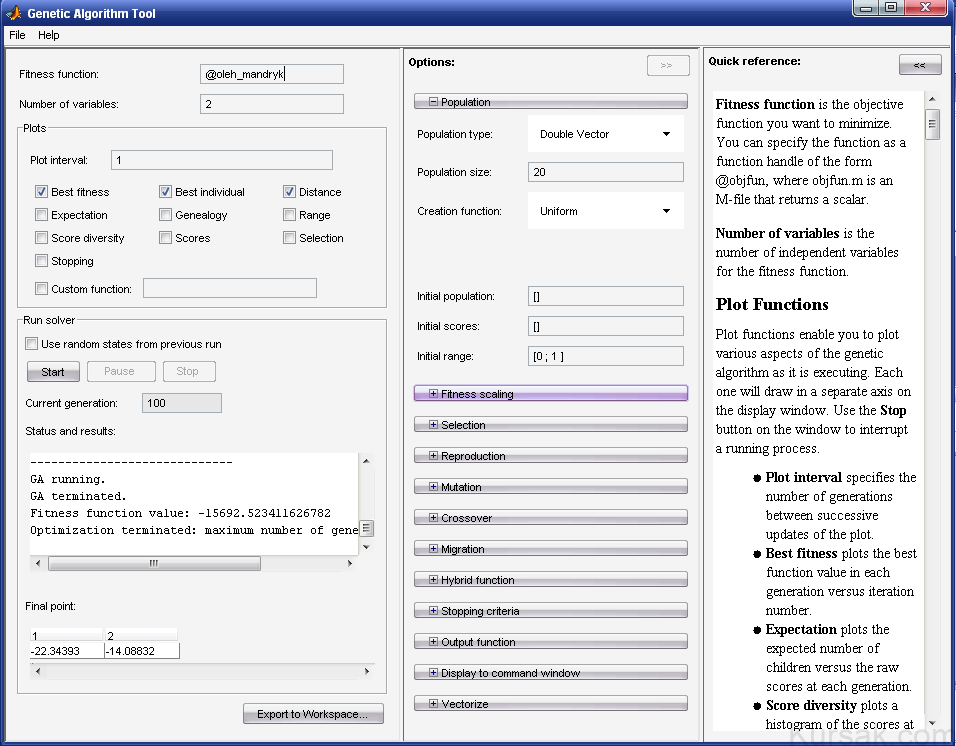Click the Population size field
Viewport: 956px width, 746px height.
605,172
